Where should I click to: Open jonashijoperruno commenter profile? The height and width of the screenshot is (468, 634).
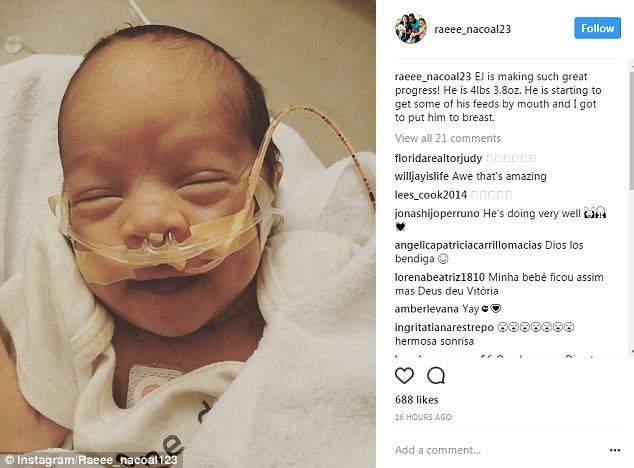437,213
